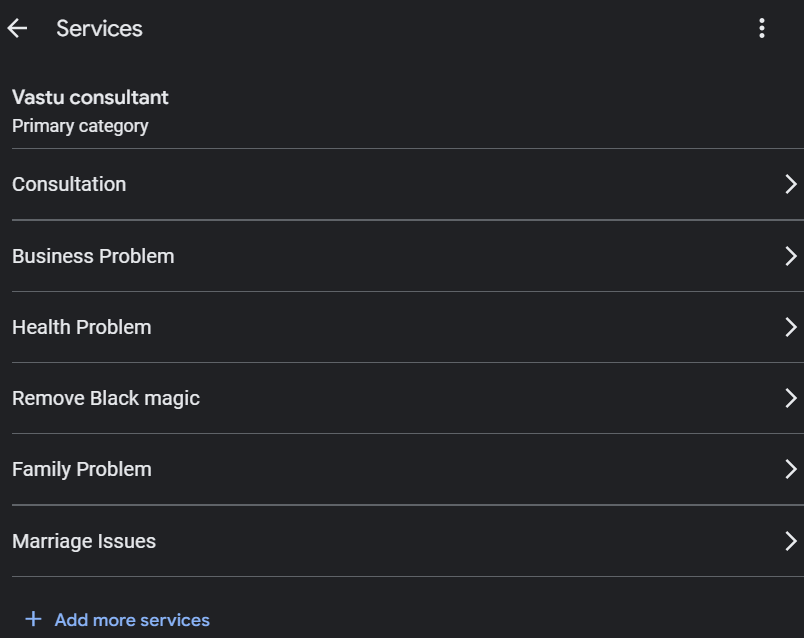This screenshot has width=804, height=638.
Task: Open the Marriage Issues chevron arrow
Action: (791, 541)
